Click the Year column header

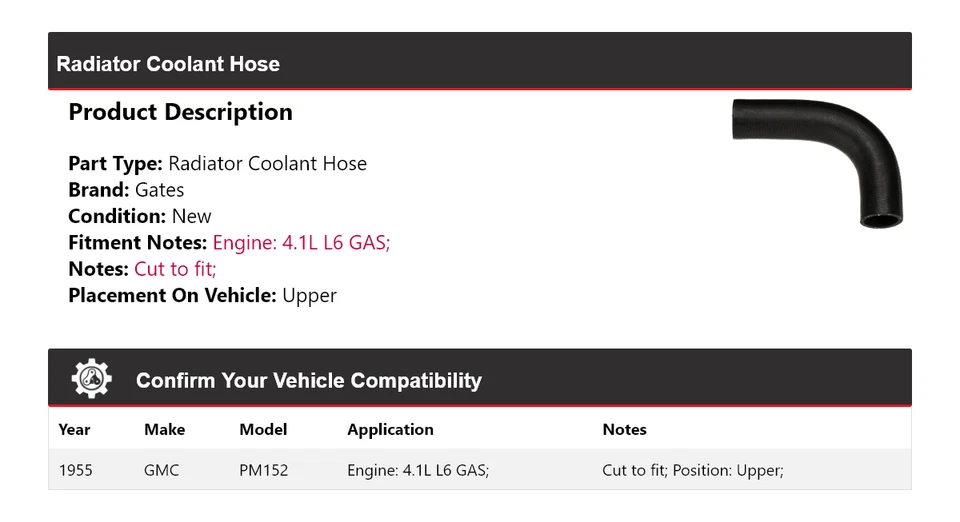click(74, 430)
